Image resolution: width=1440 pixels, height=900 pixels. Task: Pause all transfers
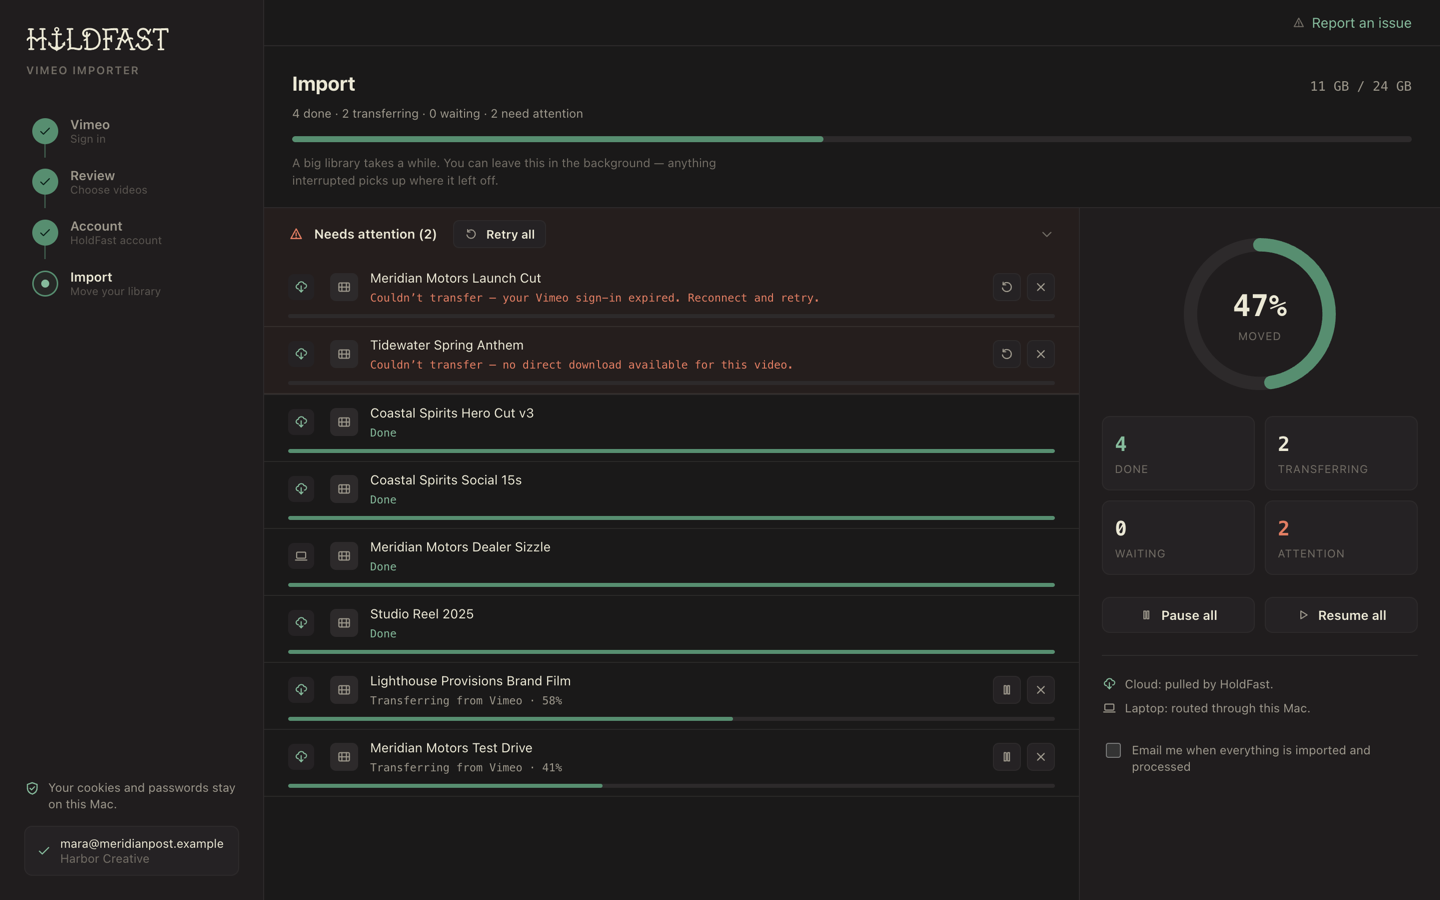[x=1178, y=615]
